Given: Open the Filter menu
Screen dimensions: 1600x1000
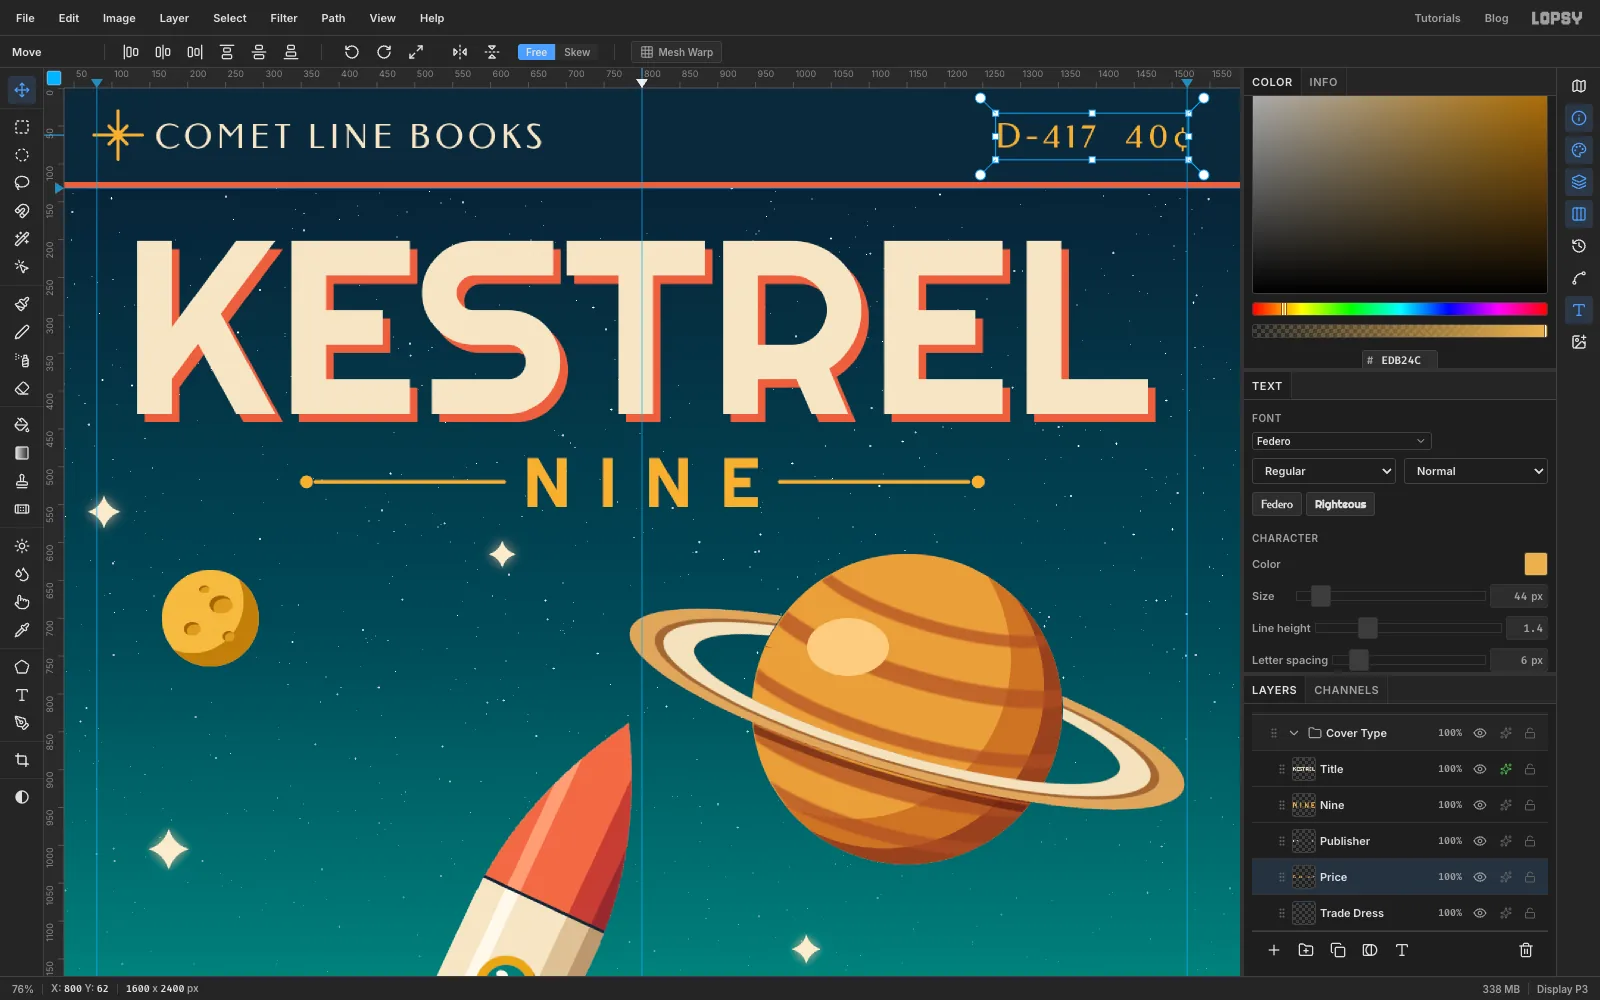Looking at the screenshot, I should pos(284,18).
